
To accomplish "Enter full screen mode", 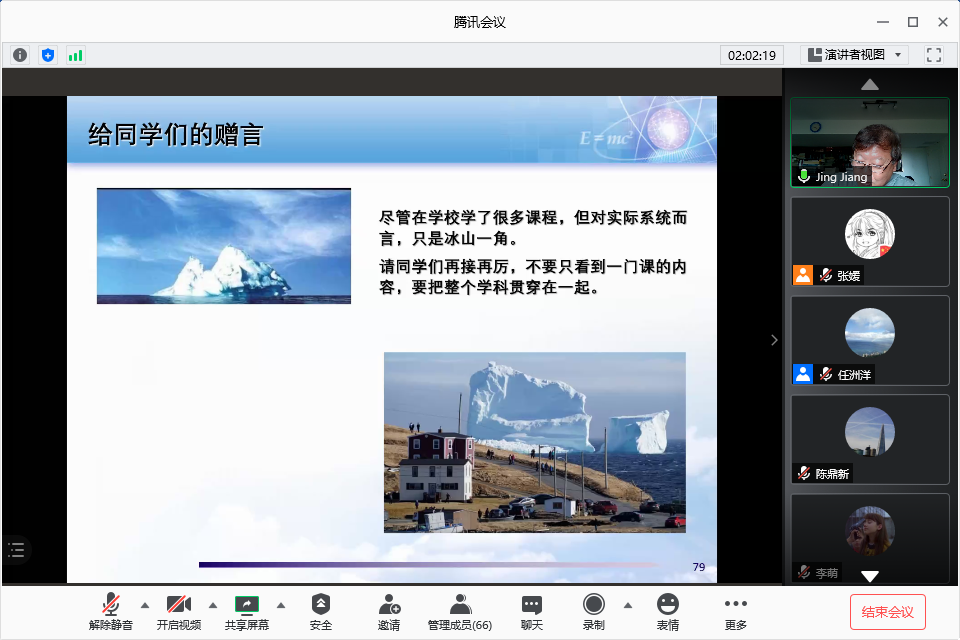I will click(x=934, y=55).
